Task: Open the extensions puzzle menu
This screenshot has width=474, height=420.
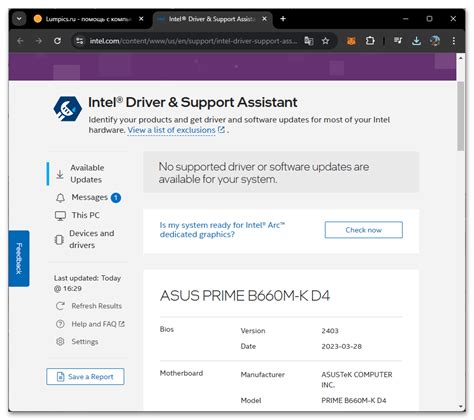Action: [x=370, y=41]
